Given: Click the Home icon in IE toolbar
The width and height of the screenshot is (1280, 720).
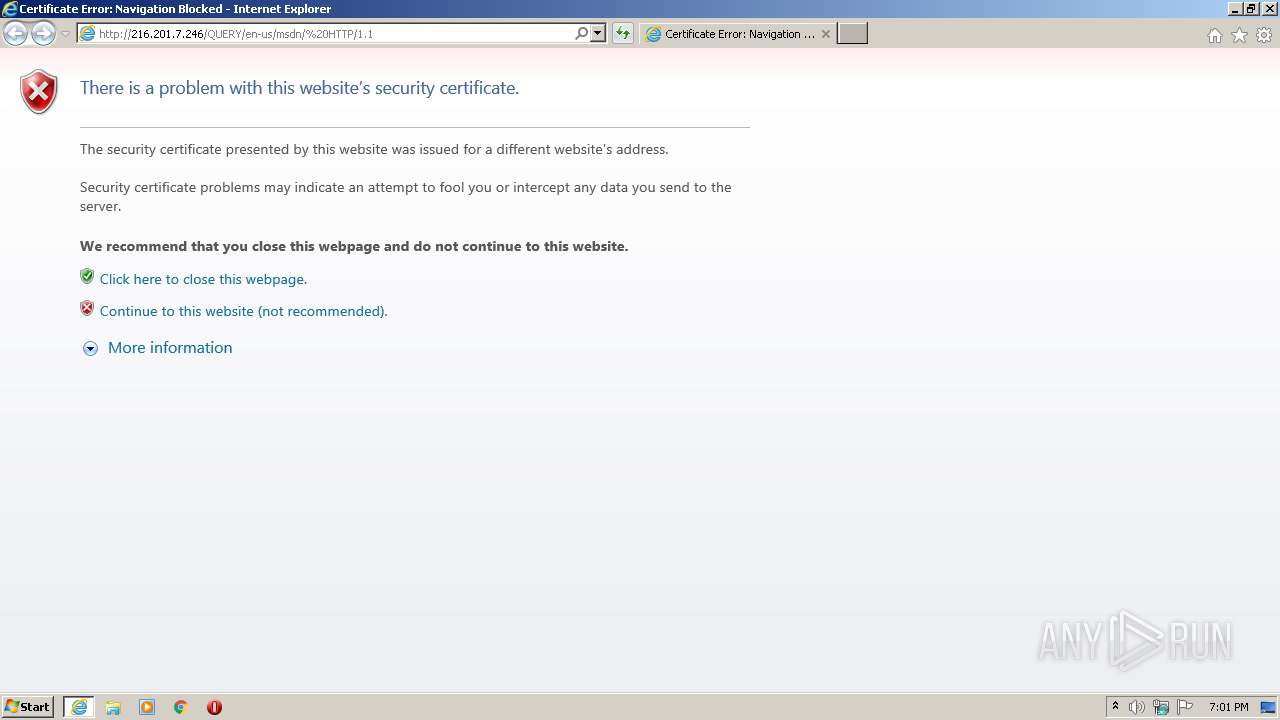Looking at the screenshot, I should point(1214,35).
